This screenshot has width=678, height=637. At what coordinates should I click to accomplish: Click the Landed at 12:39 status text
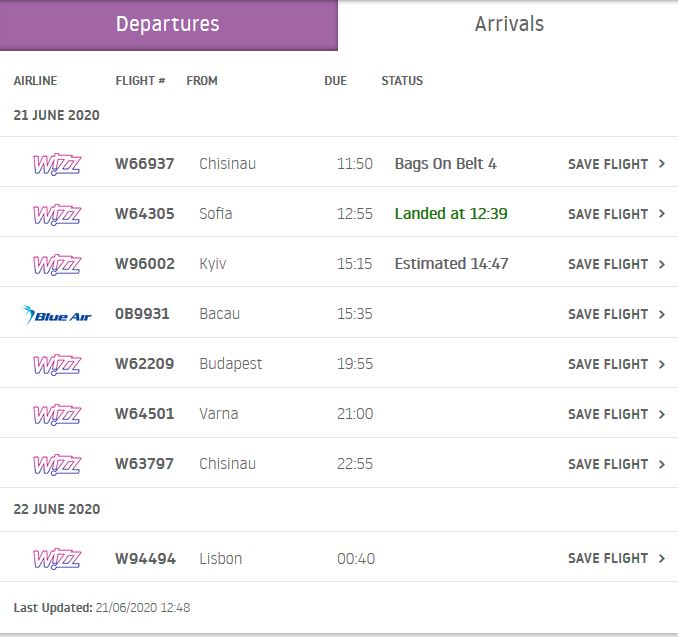[451, 214]
